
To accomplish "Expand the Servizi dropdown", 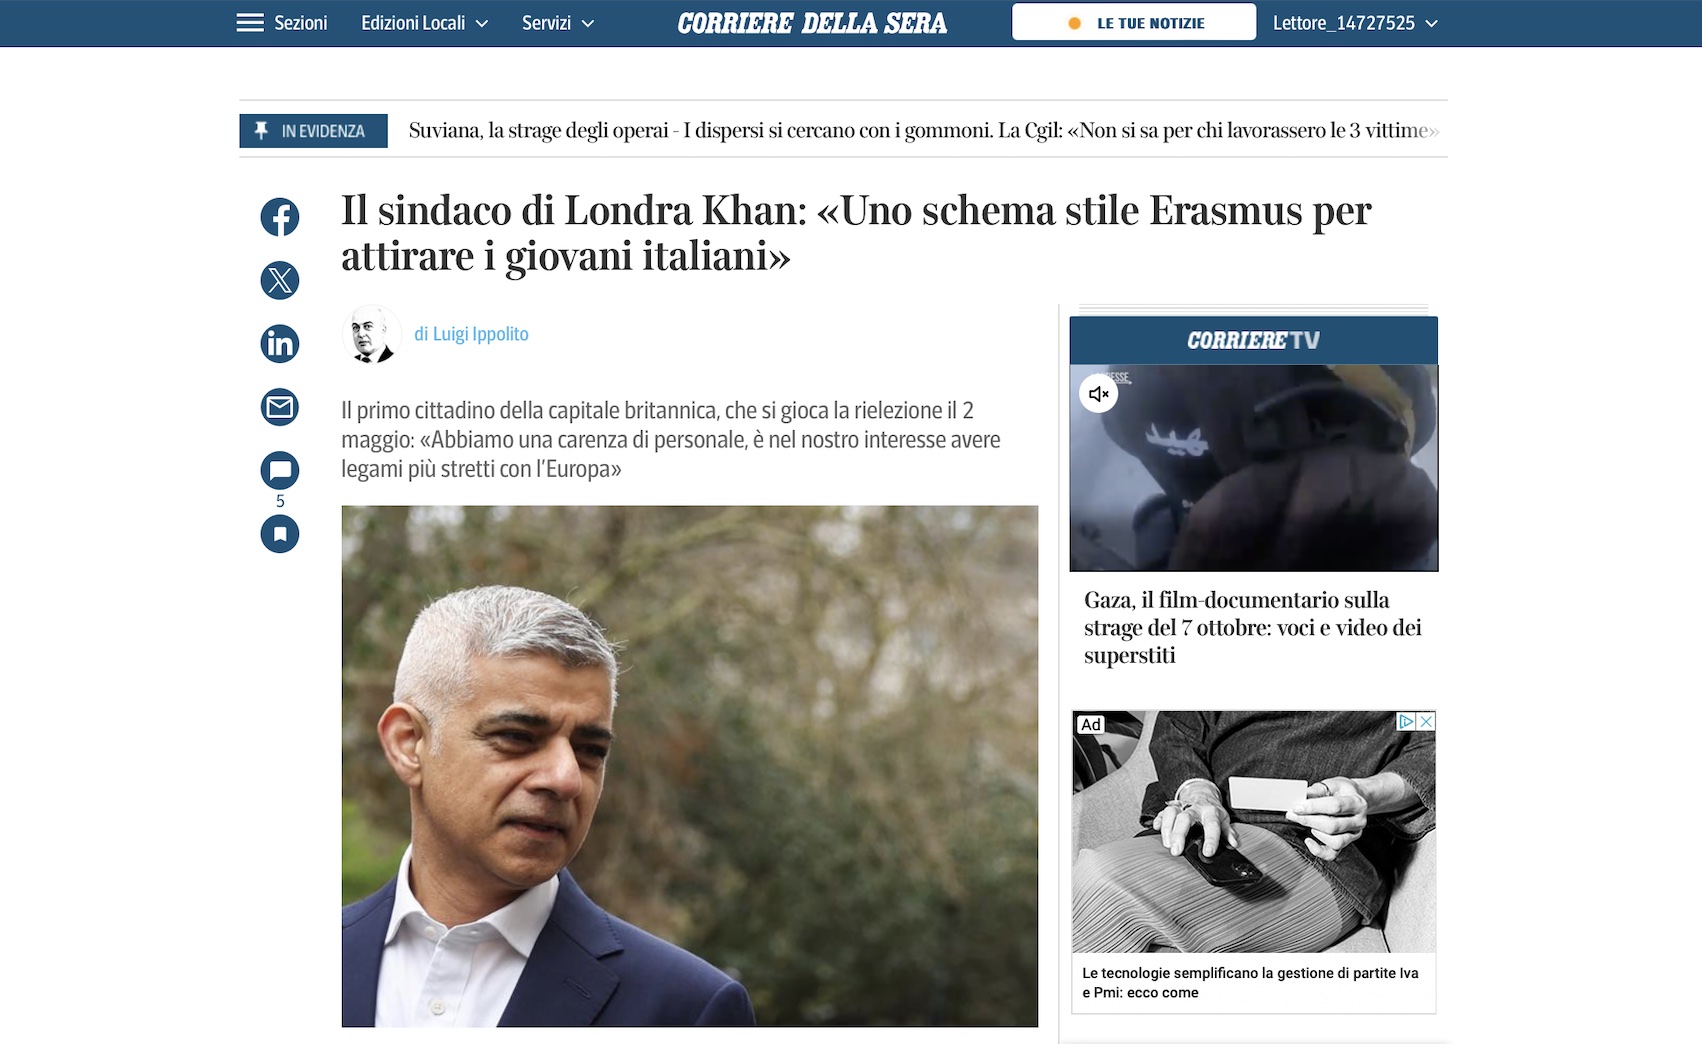I will (x=558, y=23).
